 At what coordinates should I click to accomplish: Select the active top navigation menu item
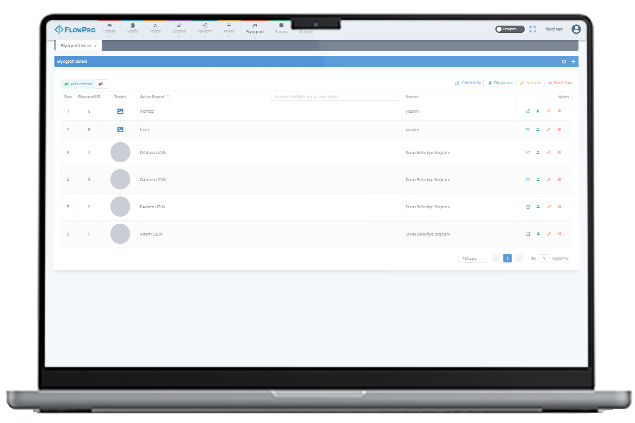pos(254,30)
